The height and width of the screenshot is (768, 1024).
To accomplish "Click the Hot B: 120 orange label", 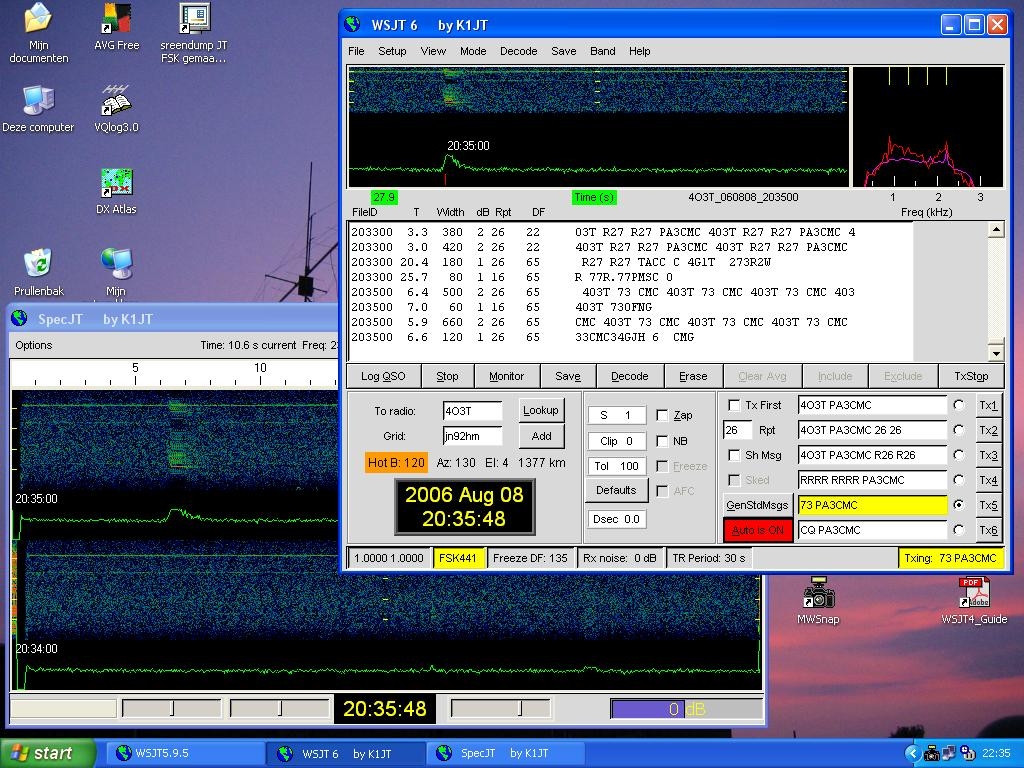I will [396, 462].
